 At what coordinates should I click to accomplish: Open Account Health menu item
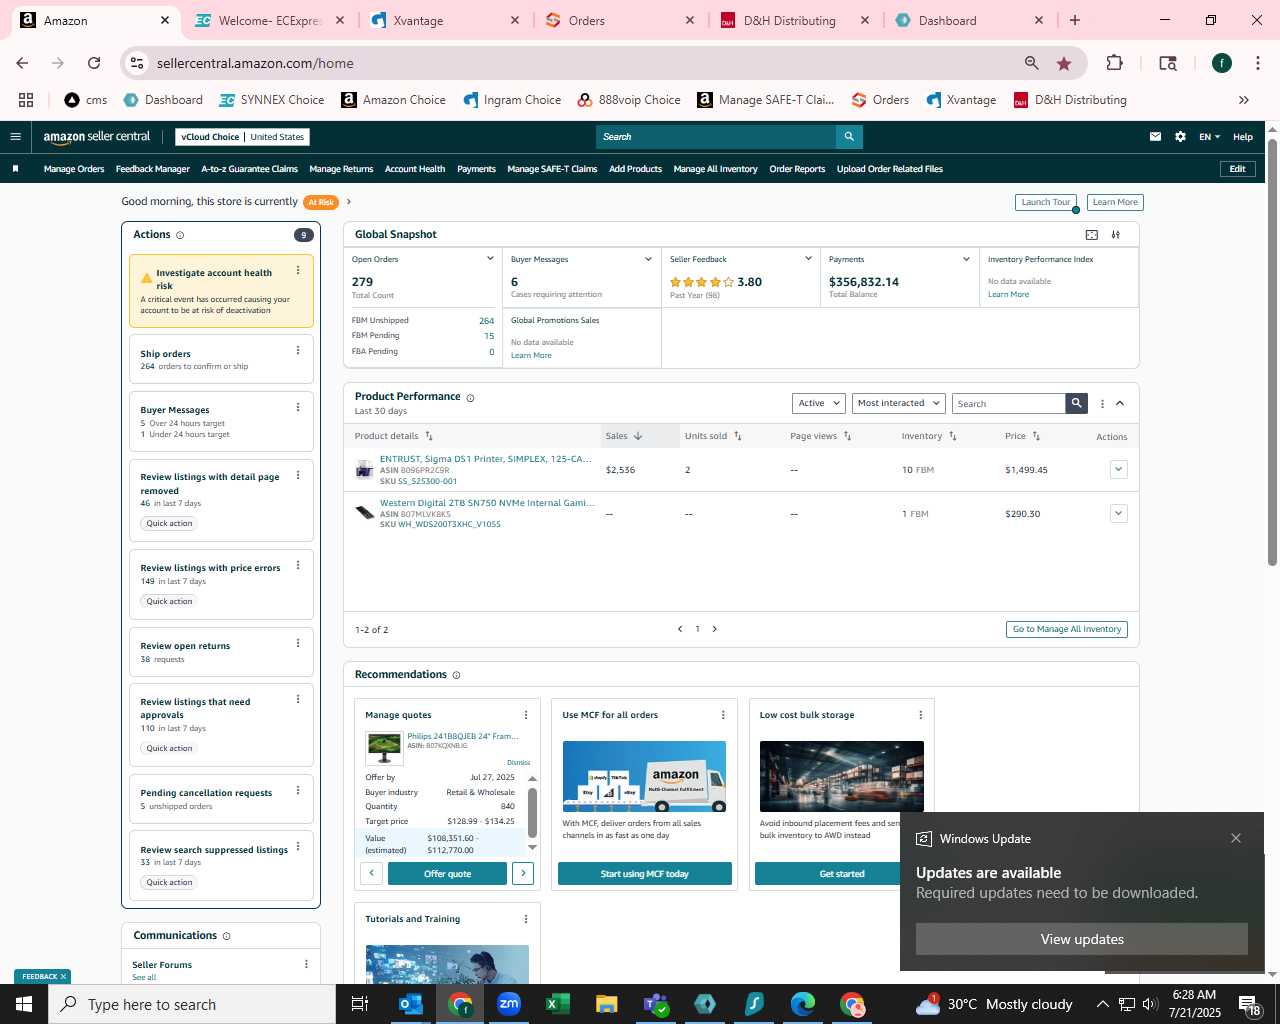(x=415, y=169)
